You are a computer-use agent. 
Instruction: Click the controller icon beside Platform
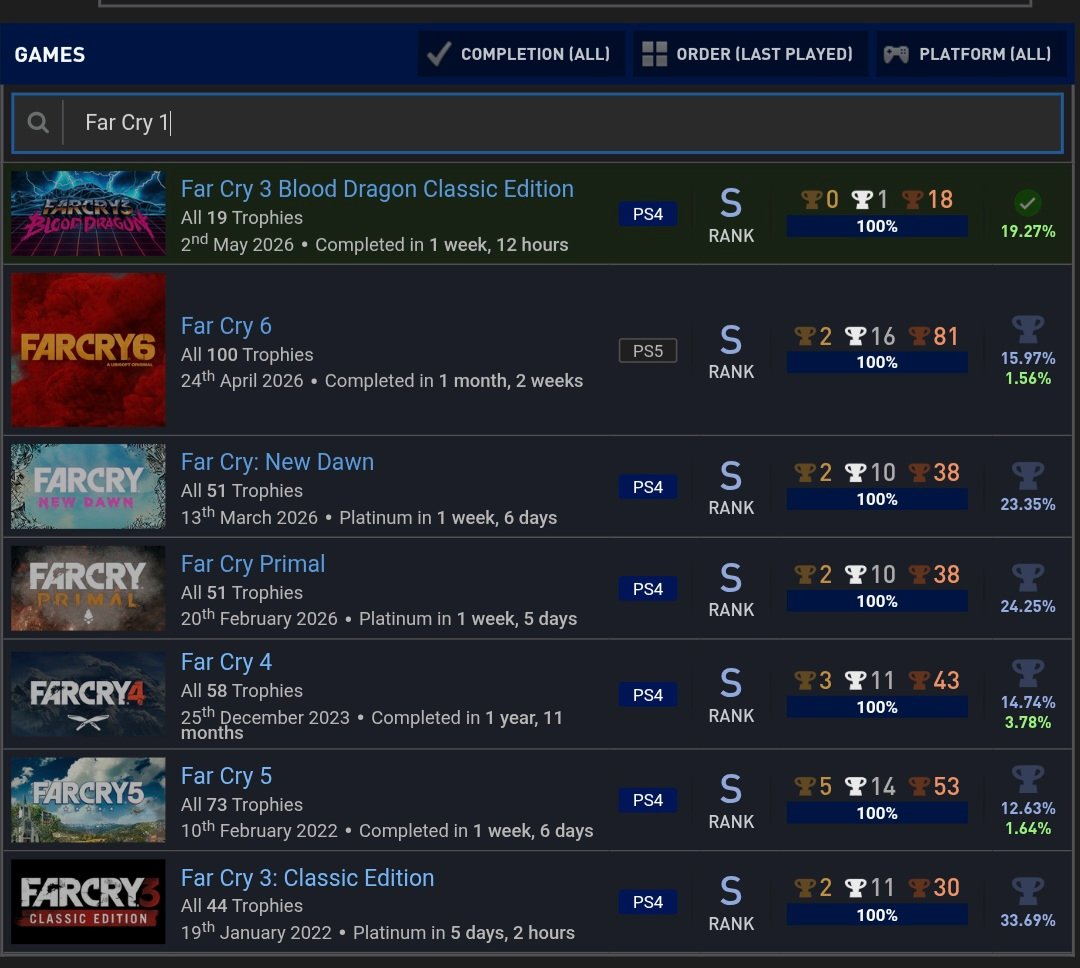[x=895, y=54]
